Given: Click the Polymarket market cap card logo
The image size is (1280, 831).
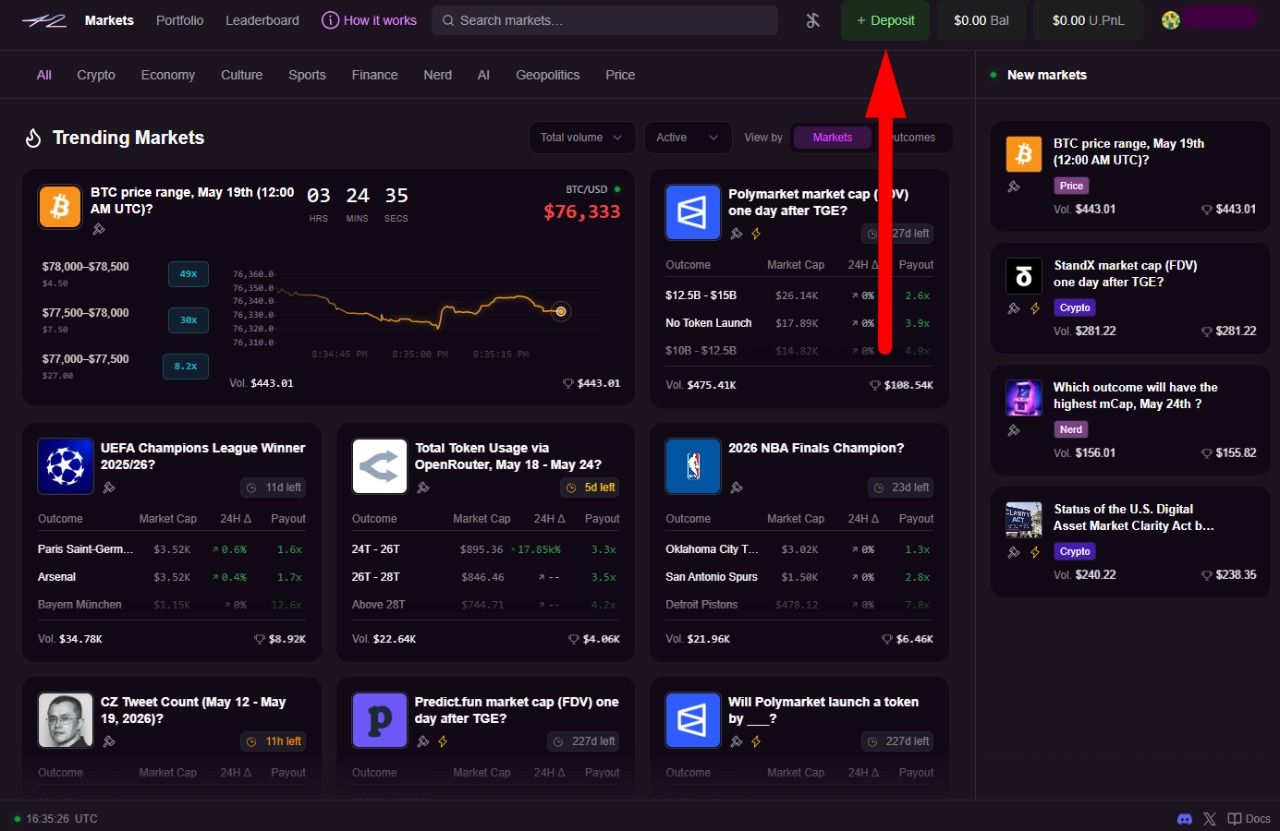Looking at the screenshot, I should coord(693,212).
